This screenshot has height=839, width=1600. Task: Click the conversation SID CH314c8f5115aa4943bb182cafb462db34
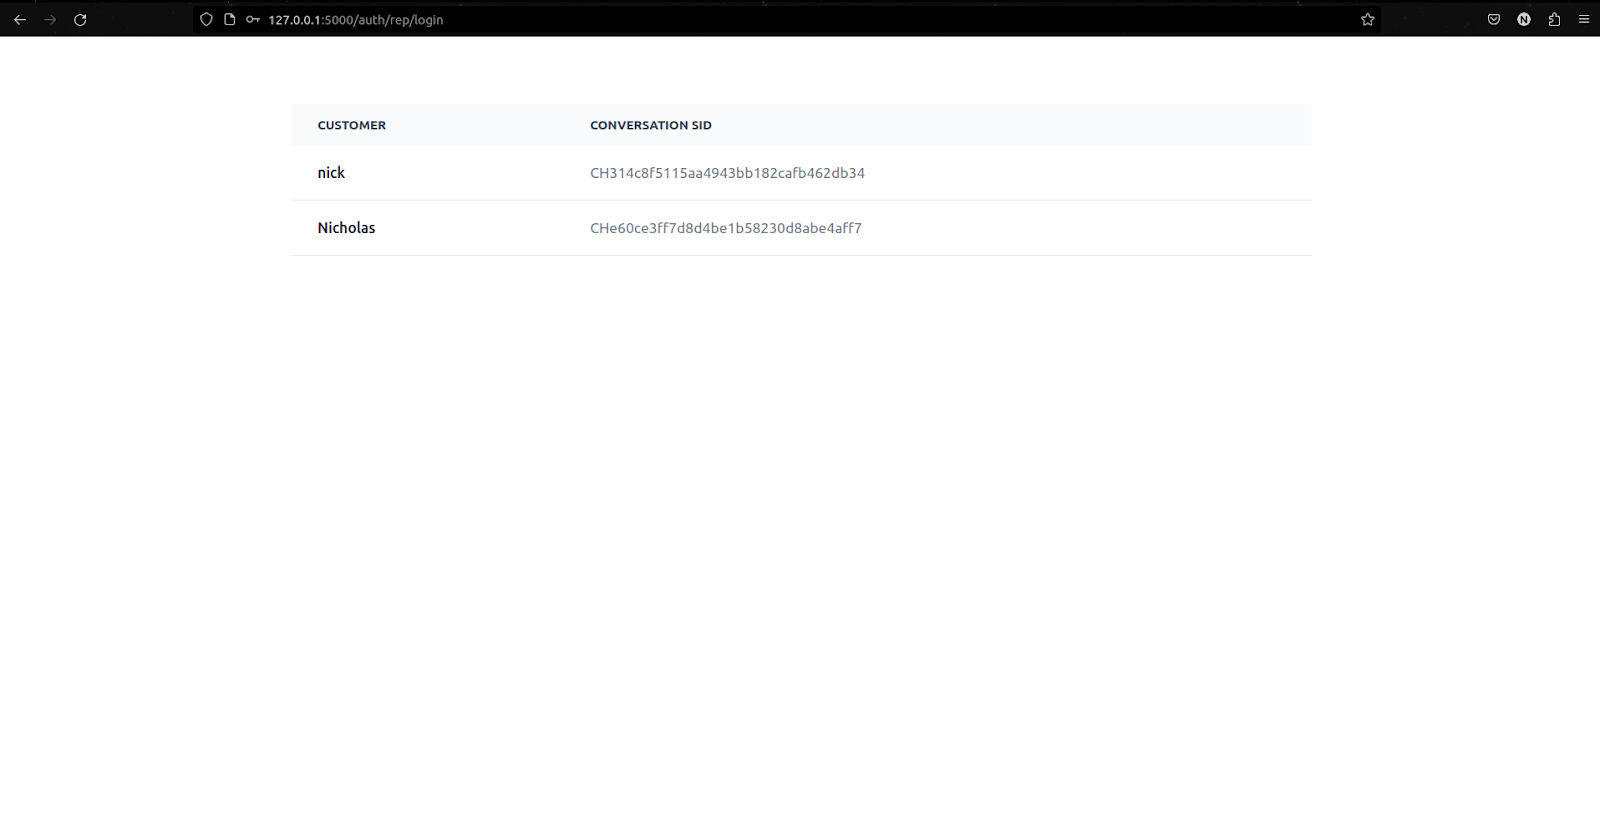click(727, 173)
